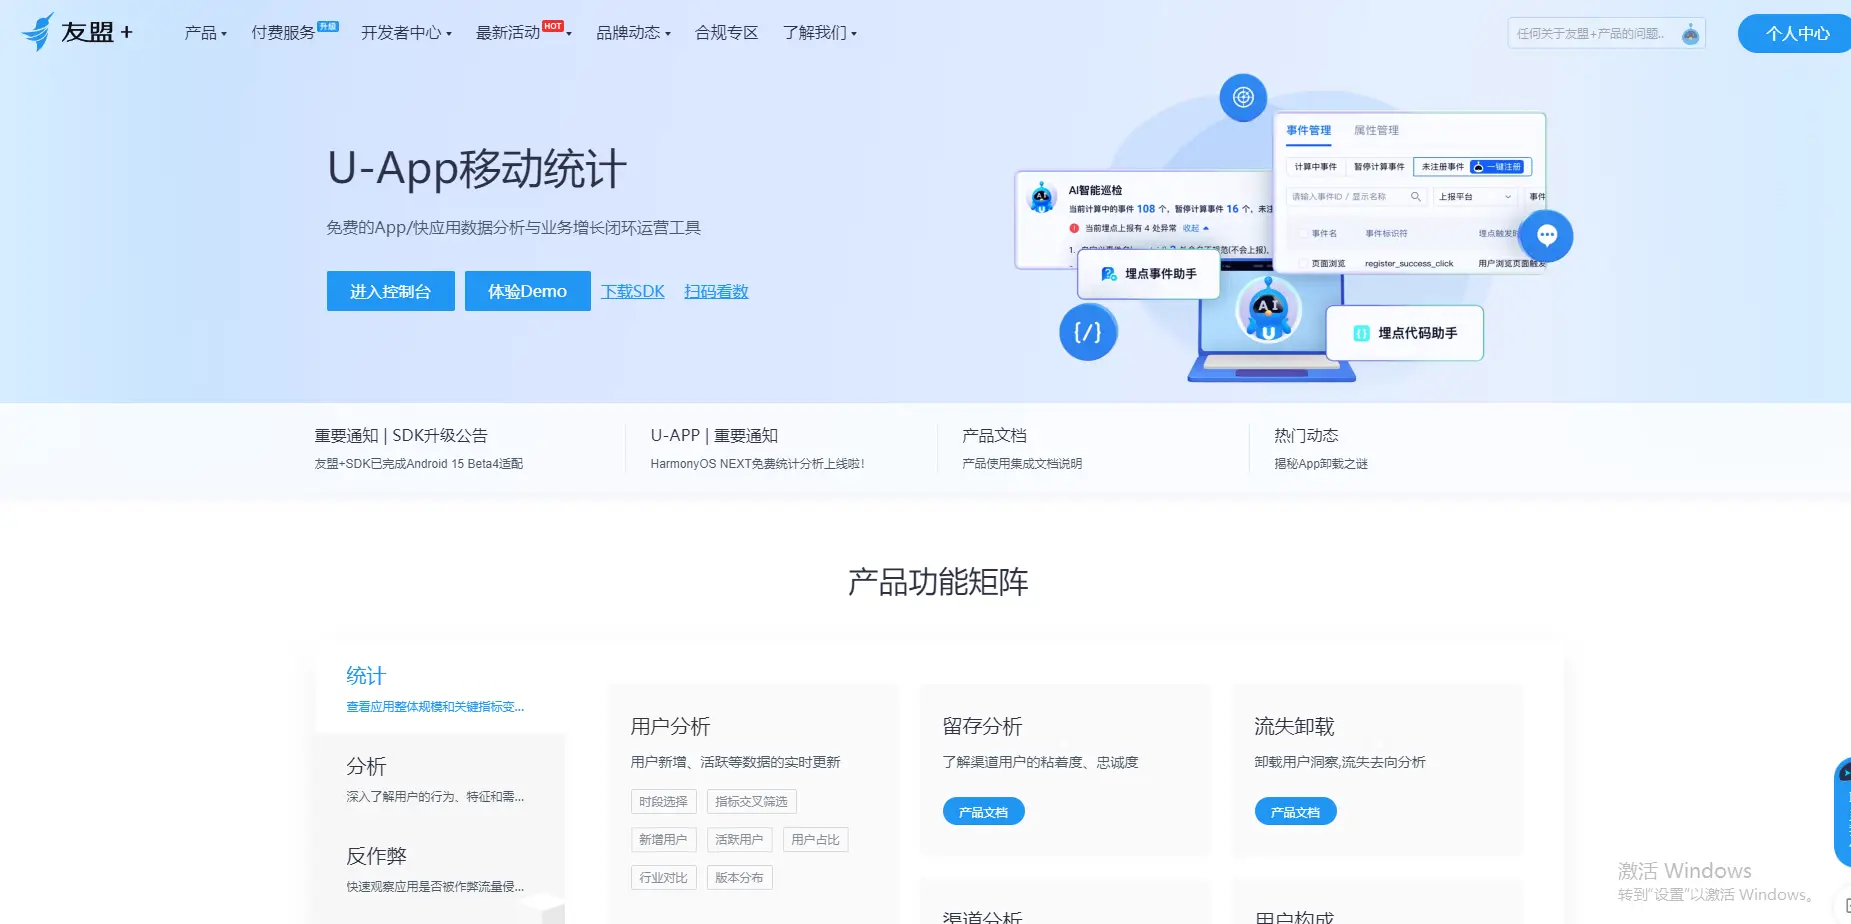This screenshot has width=1851, height=924.
Task: Expand the 品牌动态 dropdown
Action: [x=633, y=33]
